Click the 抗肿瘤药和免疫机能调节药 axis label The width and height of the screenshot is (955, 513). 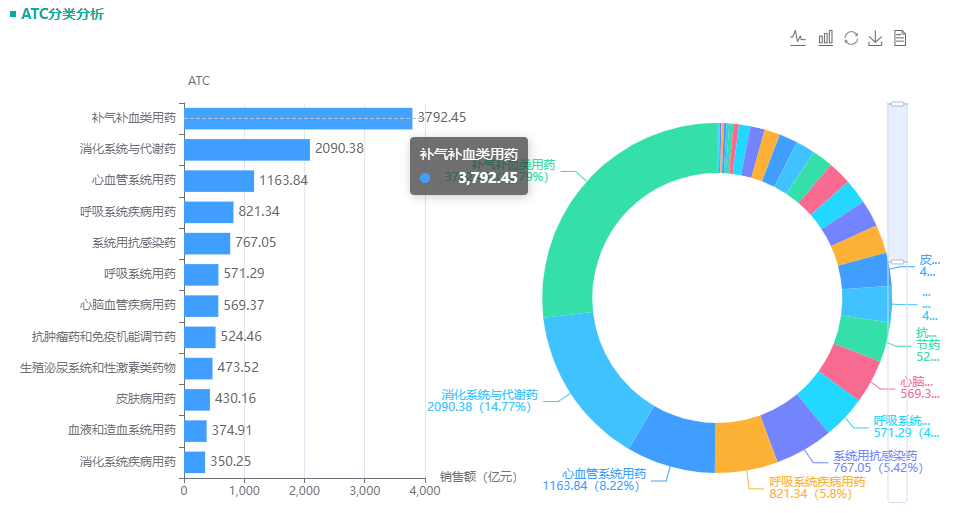click(x=104, y=337)
